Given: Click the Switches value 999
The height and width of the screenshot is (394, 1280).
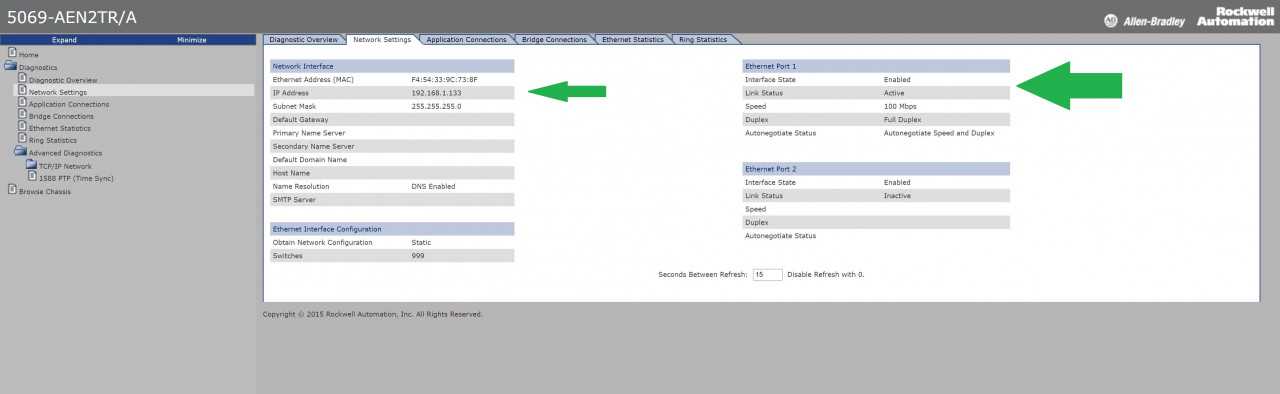Looking at the screenshot, I should (x=418, y=256).
